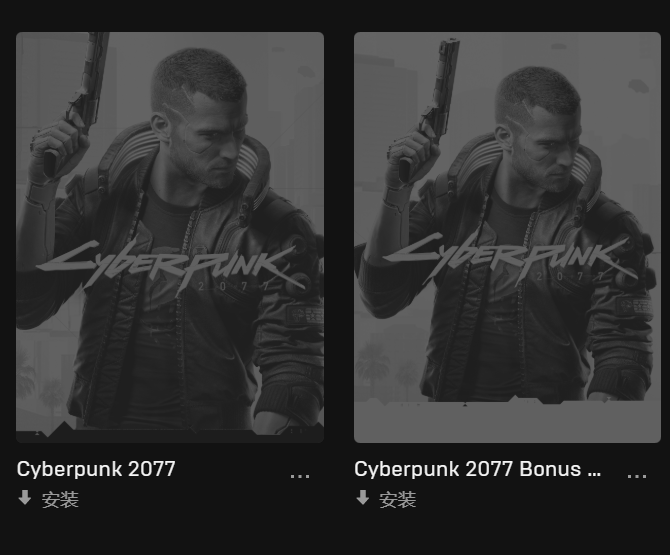Open the three-dot menu for Cyberpunk 2077 Bonus

pyautogui.click(x=637, y=476)
